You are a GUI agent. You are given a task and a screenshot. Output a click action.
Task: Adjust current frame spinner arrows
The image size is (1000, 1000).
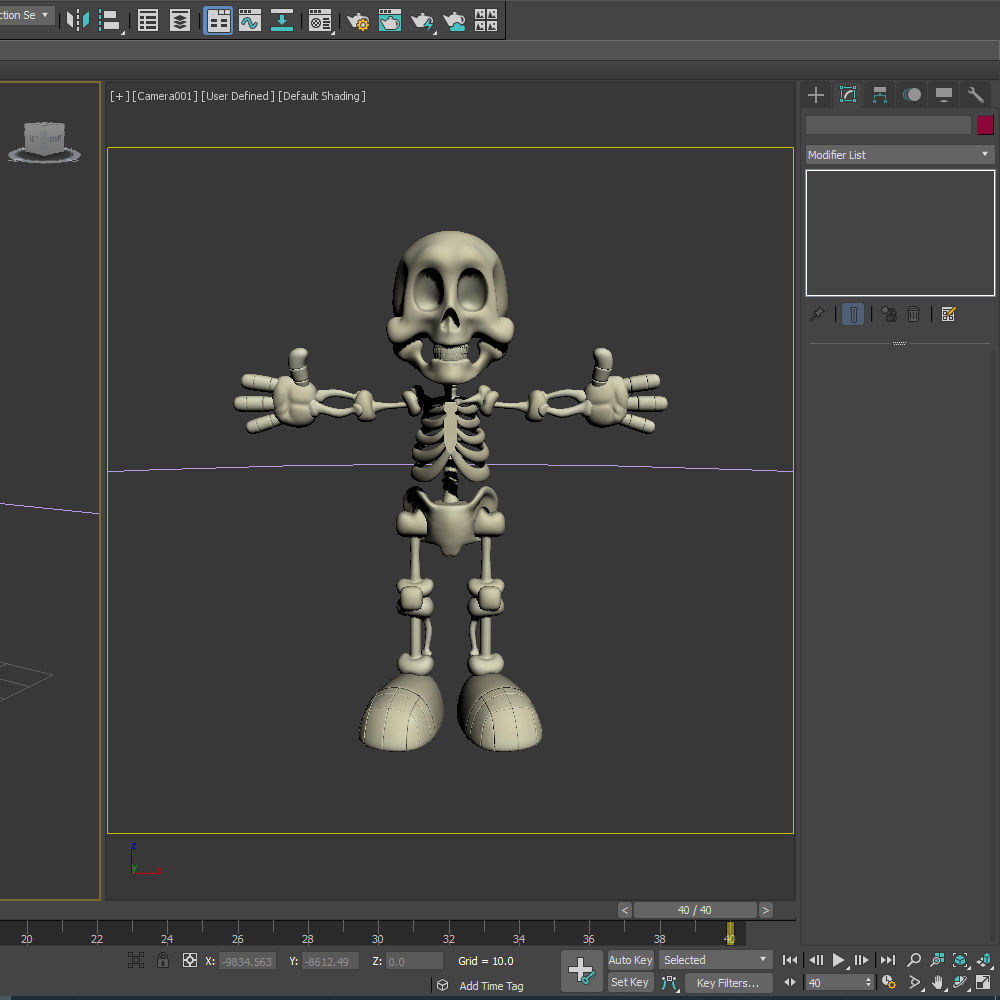click(x=868, y=983)
